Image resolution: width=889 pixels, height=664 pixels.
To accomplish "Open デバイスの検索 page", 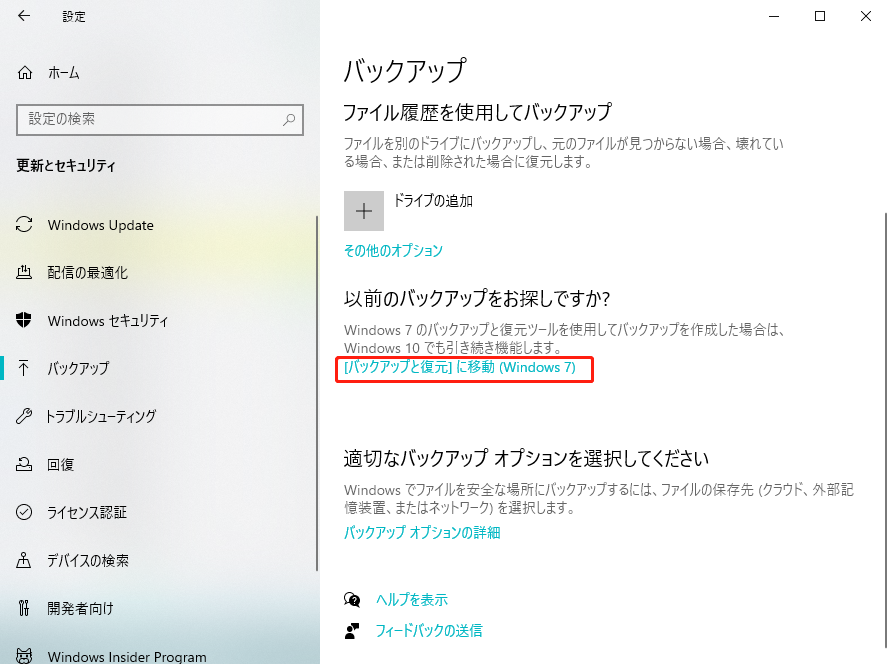I will [88, 560].
